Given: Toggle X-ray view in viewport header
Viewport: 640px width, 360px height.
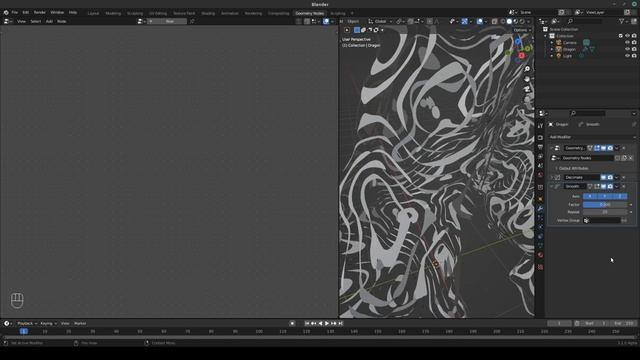Looking at the screenshot, I should (494, 21).
